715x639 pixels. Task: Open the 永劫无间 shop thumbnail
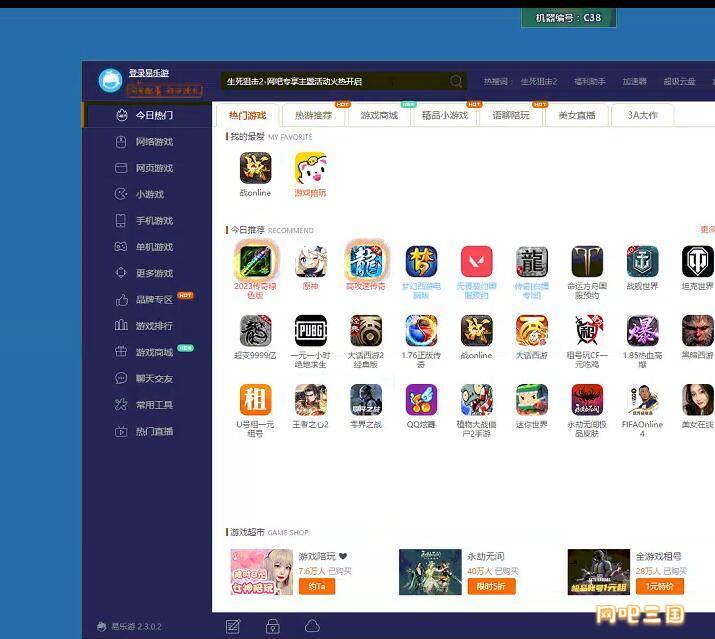click(x=430, y=572)
